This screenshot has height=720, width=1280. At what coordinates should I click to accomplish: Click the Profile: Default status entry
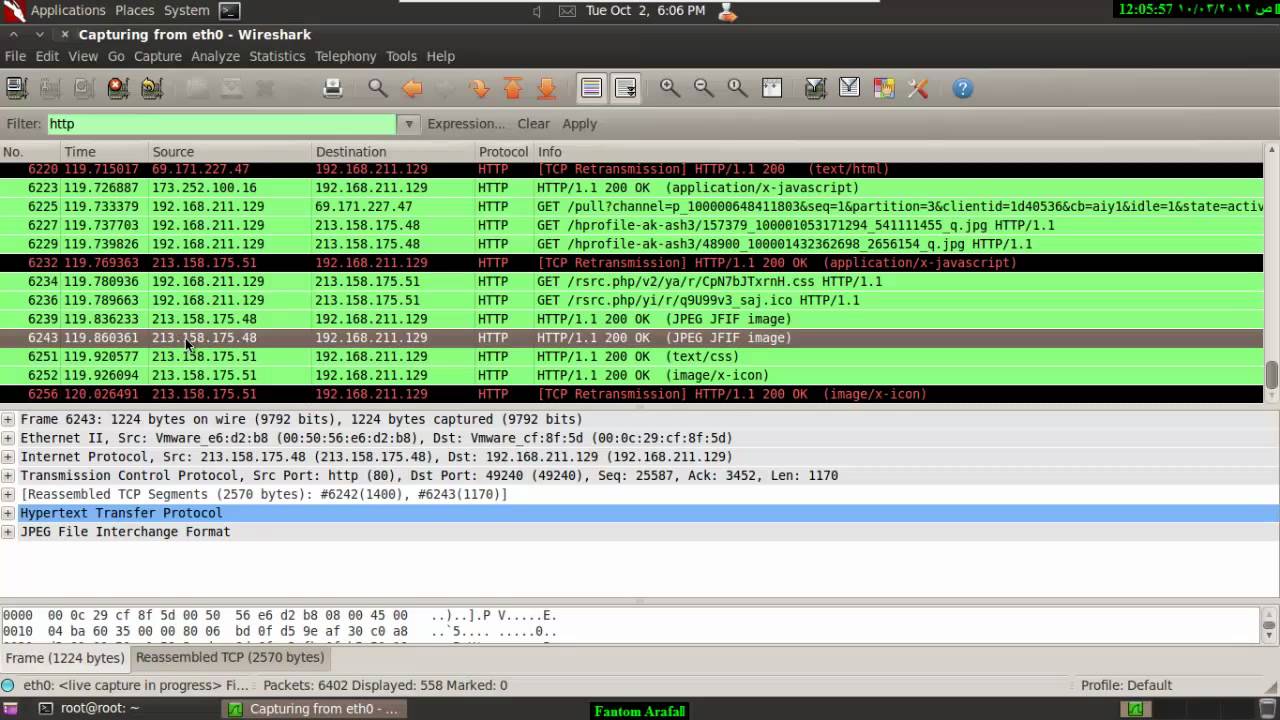[1126, 685]
